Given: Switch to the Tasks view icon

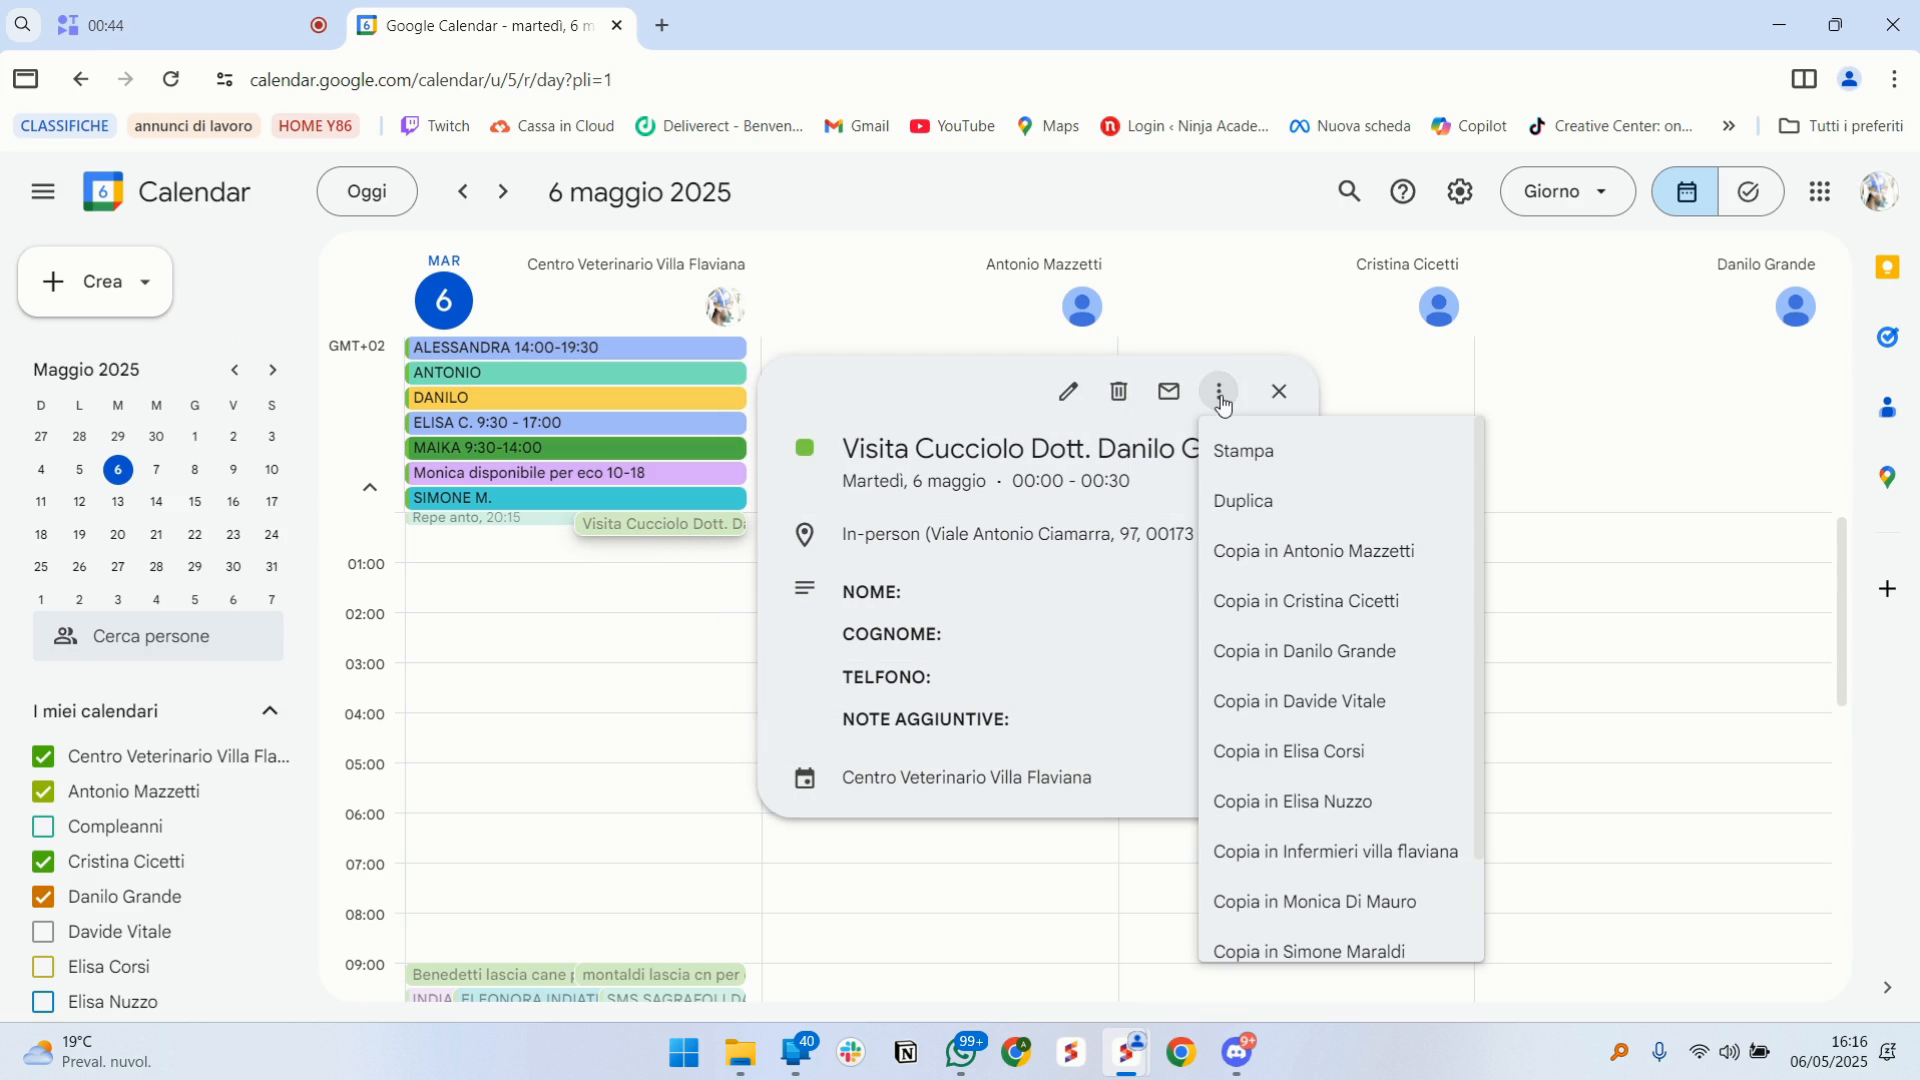Looking at the screenshot, I should (1749, 192).
